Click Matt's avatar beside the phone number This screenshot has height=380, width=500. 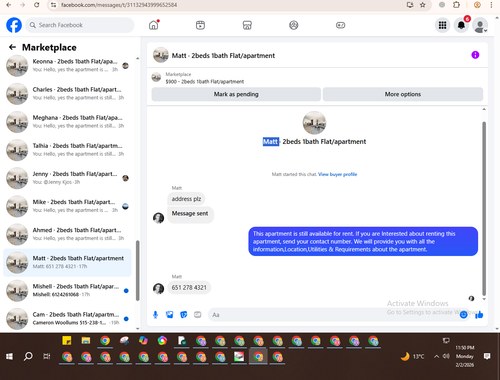pos(158,288)
